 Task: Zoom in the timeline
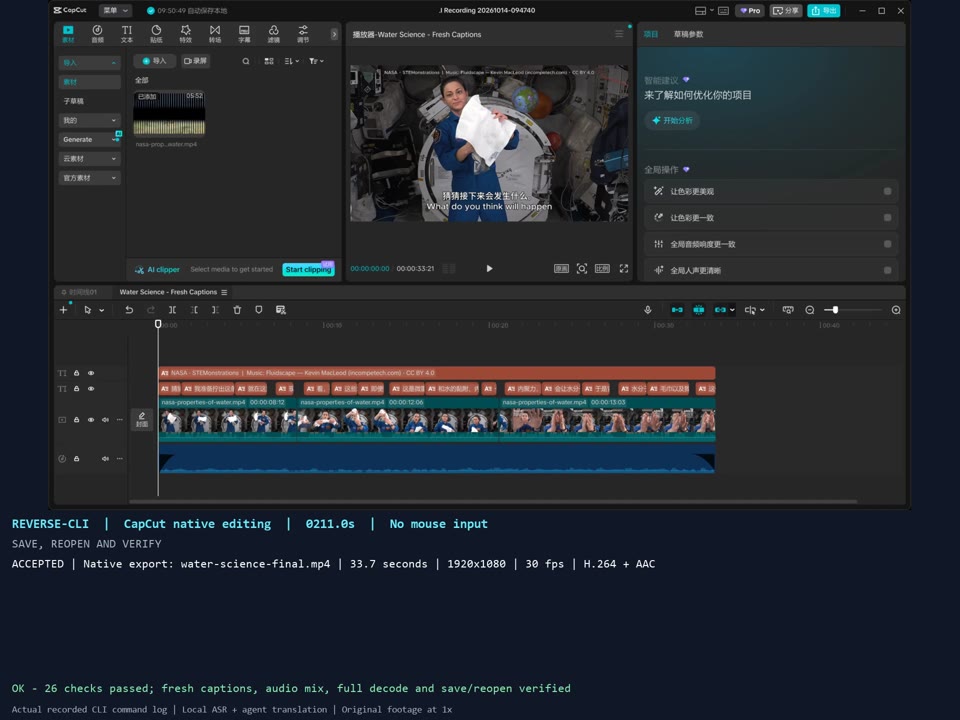pyautogui.click(x=896, y=310)
